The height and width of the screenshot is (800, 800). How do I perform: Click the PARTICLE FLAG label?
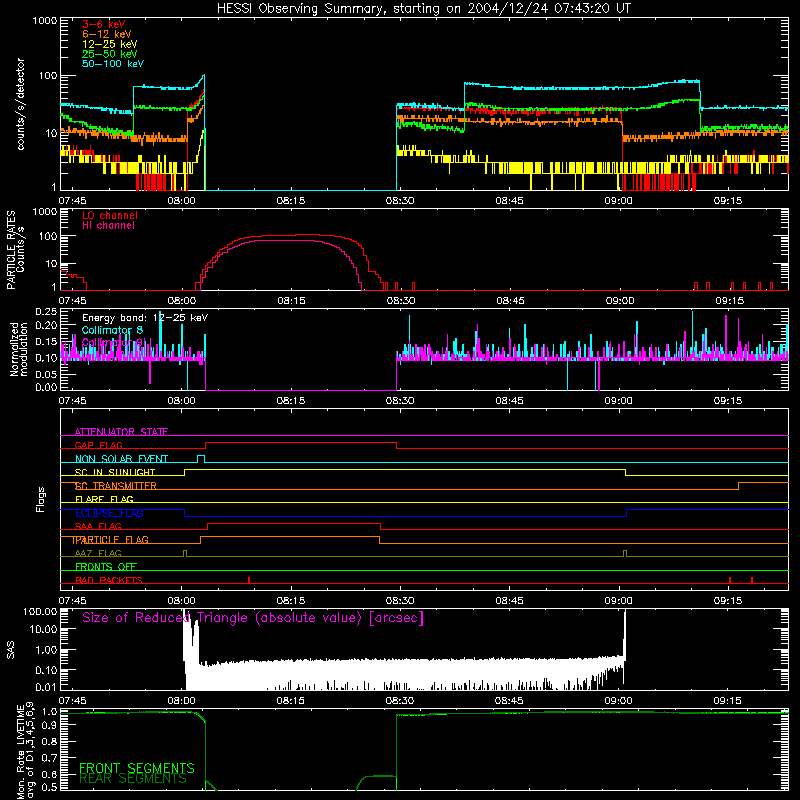[x=111, y=540]
